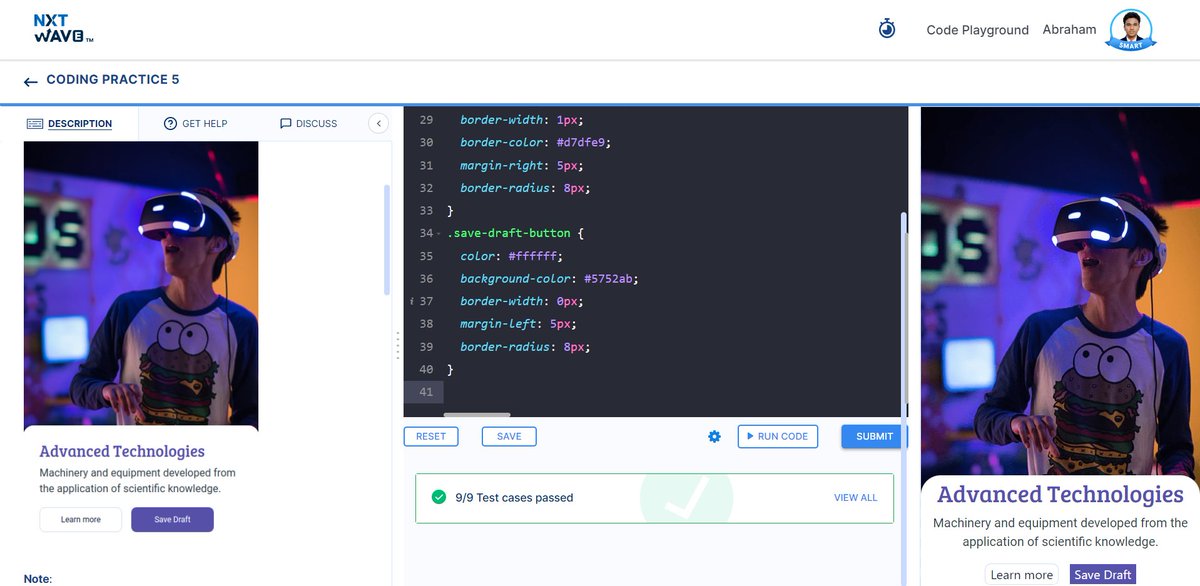Viewport: 1200px width, 586px height.
Task: Click the color: #ffffff code line
Action: [x=511, y=256]
